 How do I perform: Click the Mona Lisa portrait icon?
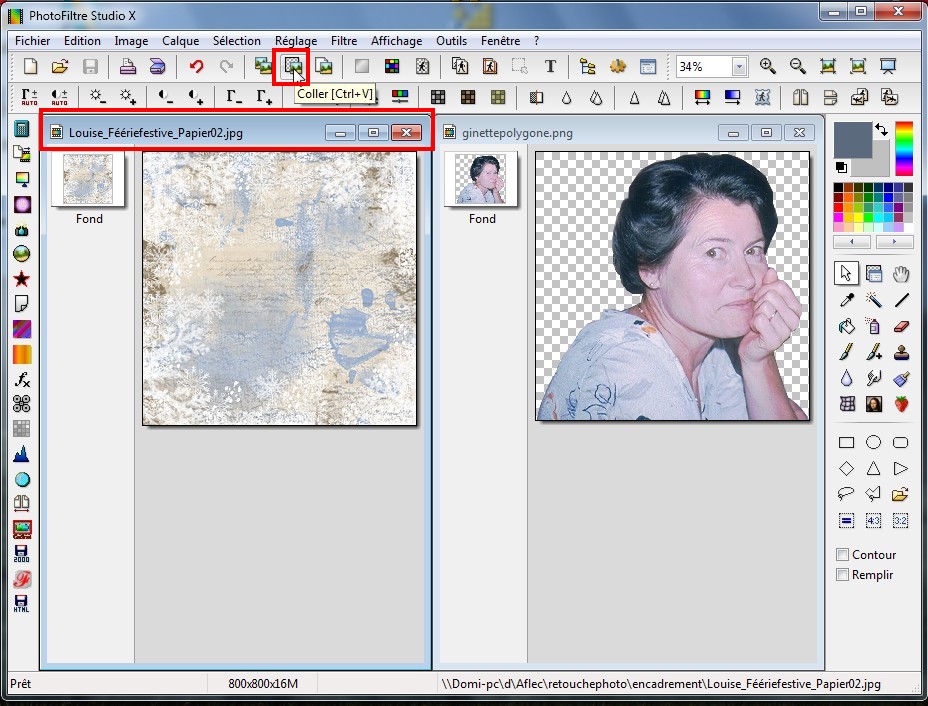point(874,404)
